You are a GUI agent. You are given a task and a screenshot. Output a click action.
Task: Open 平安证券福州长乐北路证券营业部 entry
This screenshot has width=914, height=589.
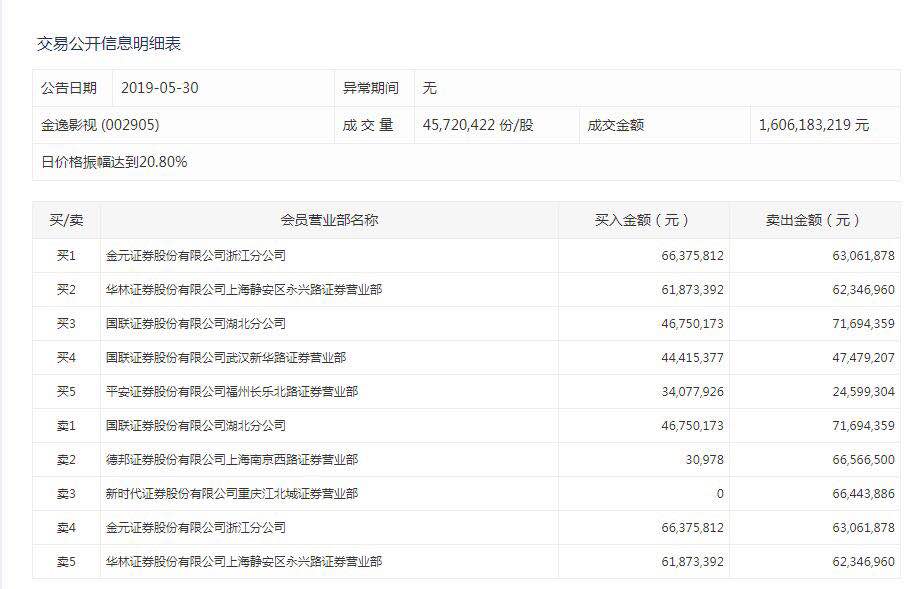(x=232, y=392)
